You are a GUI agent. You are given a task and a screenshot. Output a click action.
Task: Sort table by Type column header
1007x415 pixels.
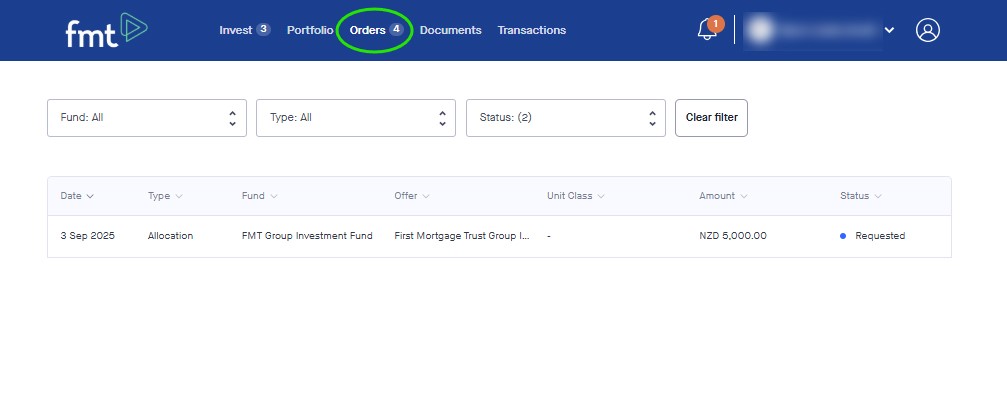coord(165,196)
